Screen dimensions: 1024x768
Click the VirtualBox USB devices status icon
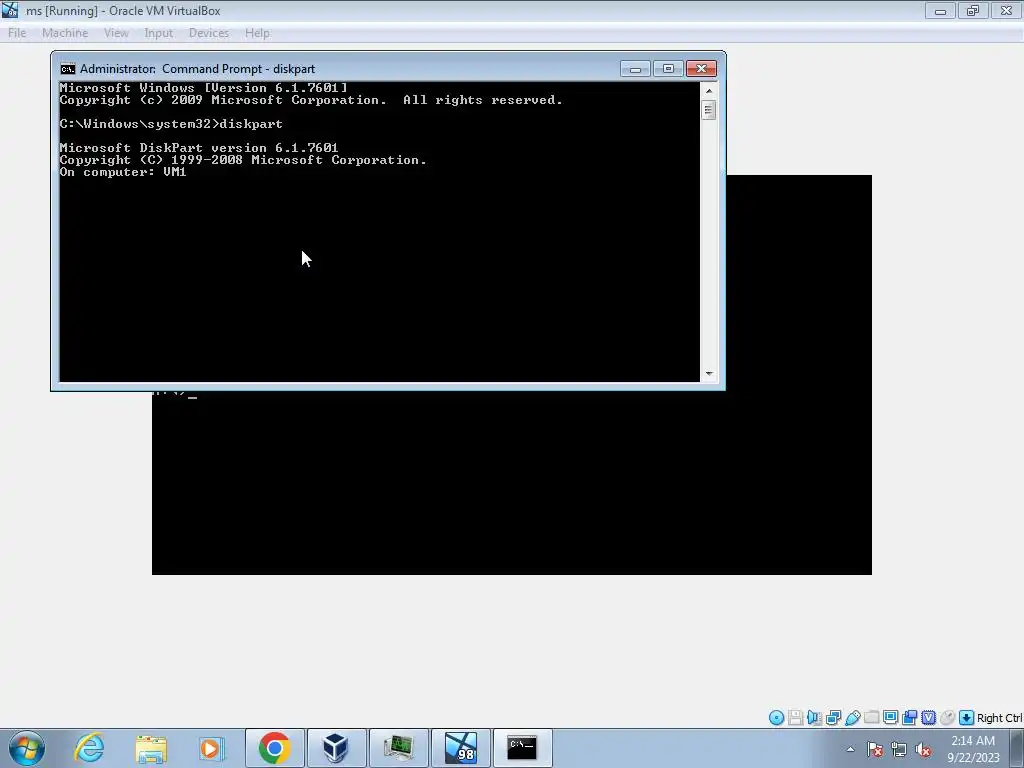[x=852, y=718]
